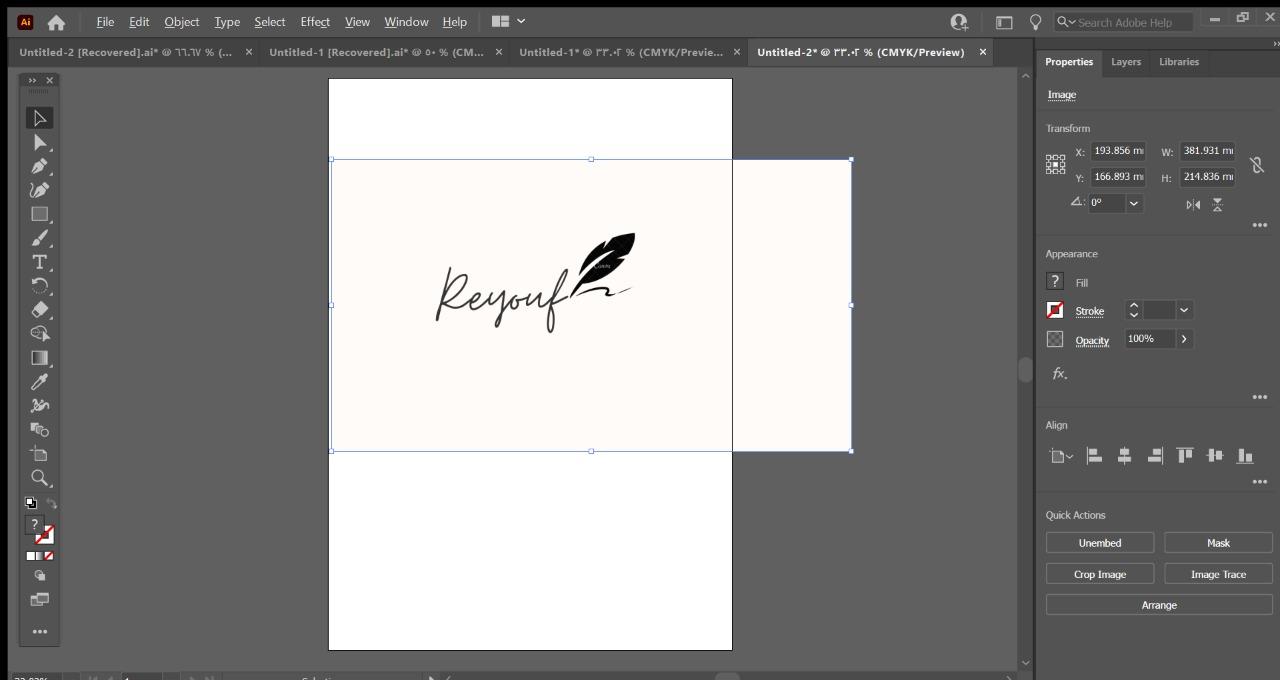The image size is (1280, 680).
Task: Click the Image Trace button
Action: [1218, 574]
